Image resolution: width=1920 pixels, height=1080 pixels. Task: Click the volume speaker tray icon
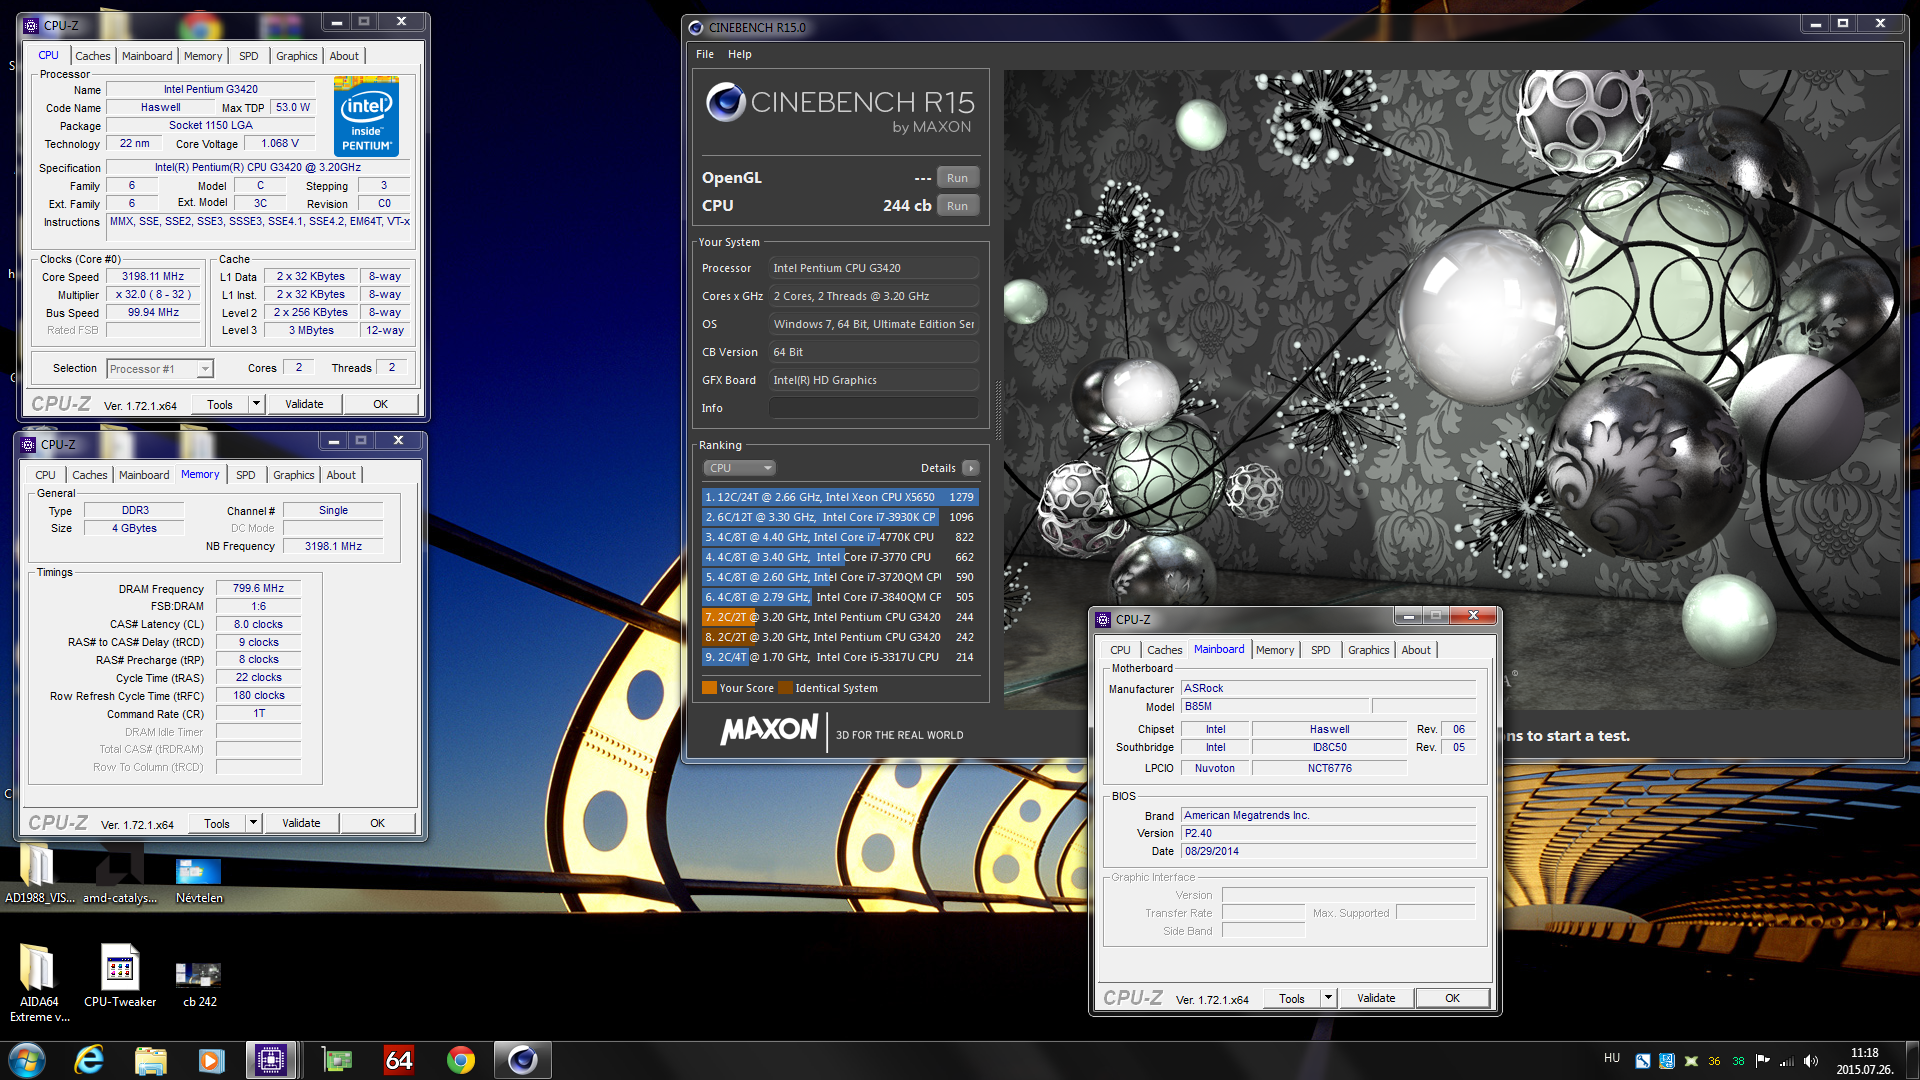click(x=1811, y=1061)
